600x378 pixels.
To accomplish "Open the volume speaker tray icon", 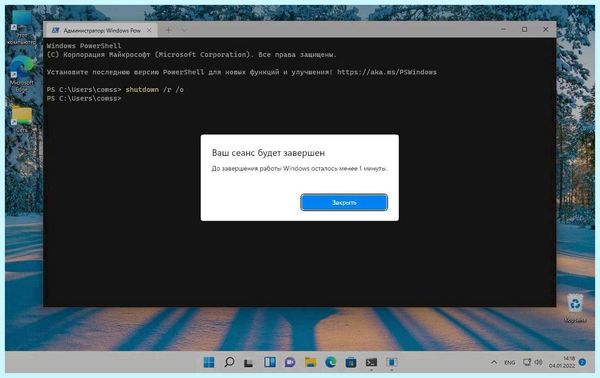I will tap(538, 362).
